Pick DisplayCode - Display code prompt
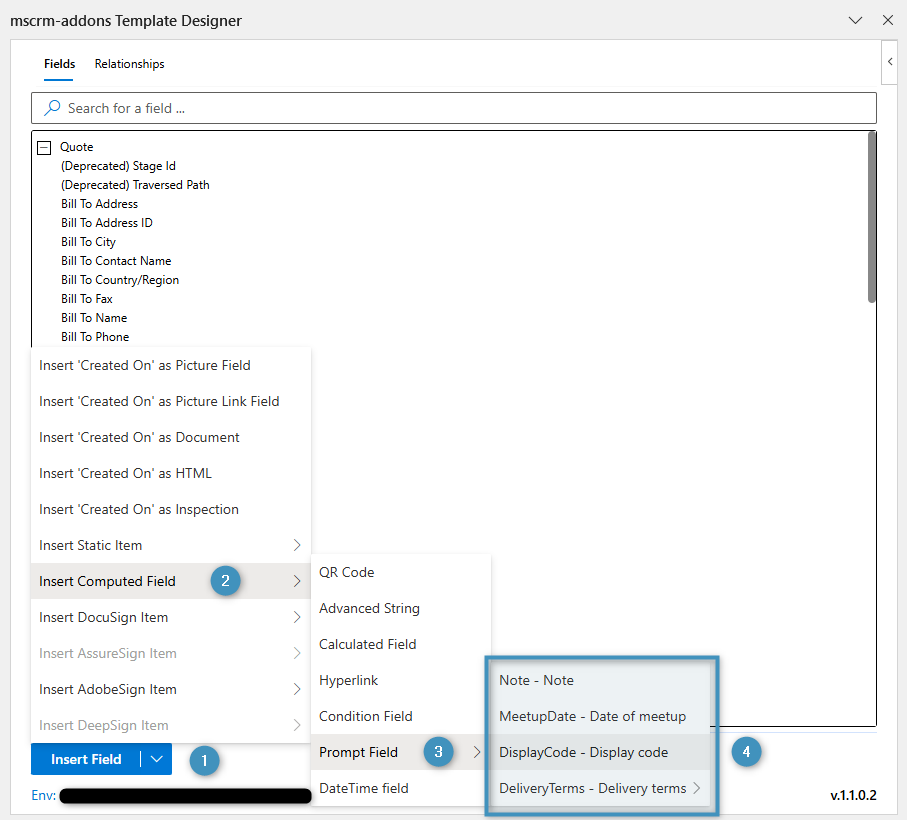The height and width of the screenshot is (820, 907). [x=584, y=752]
